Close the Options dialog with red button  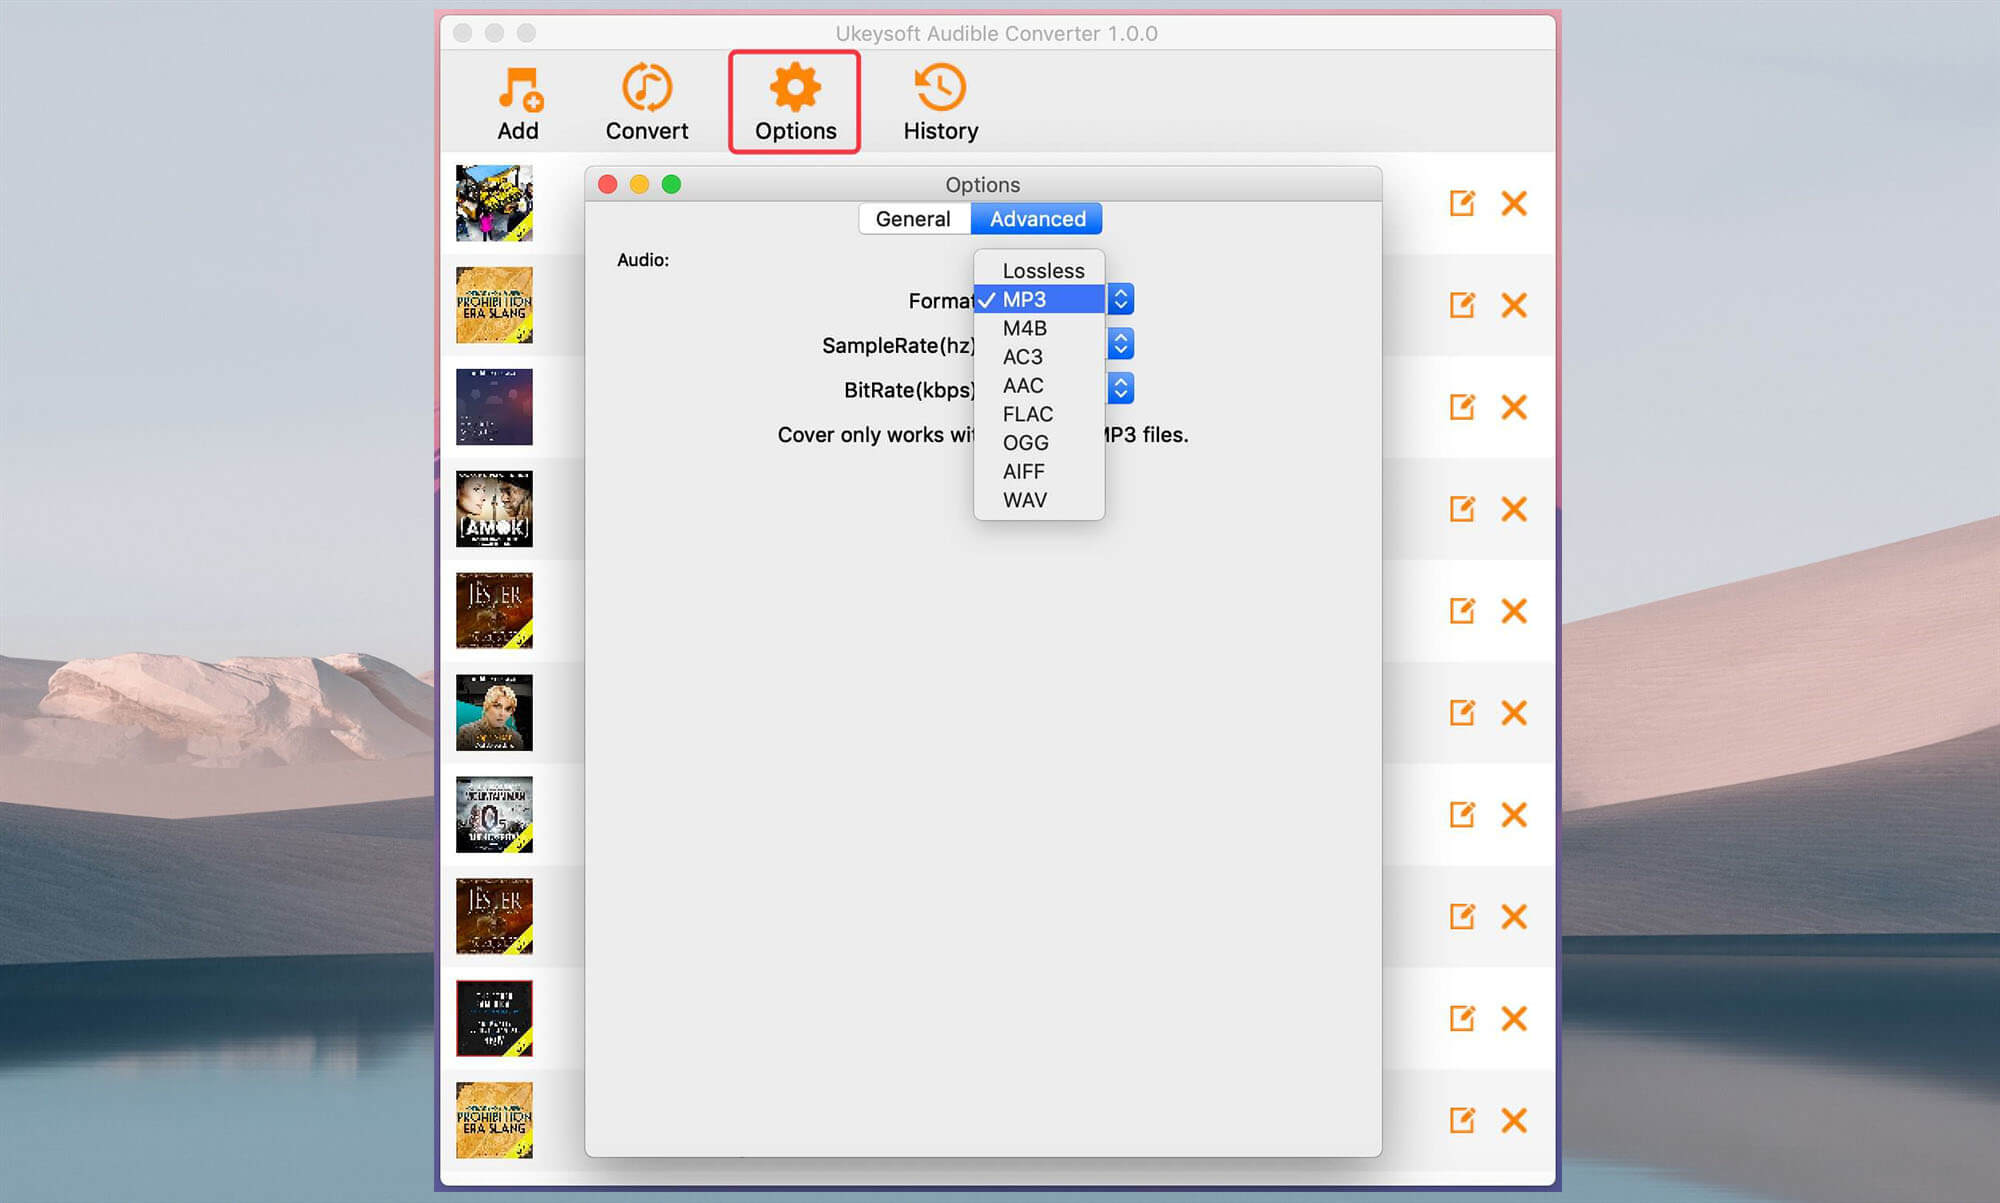click(607, 184)
